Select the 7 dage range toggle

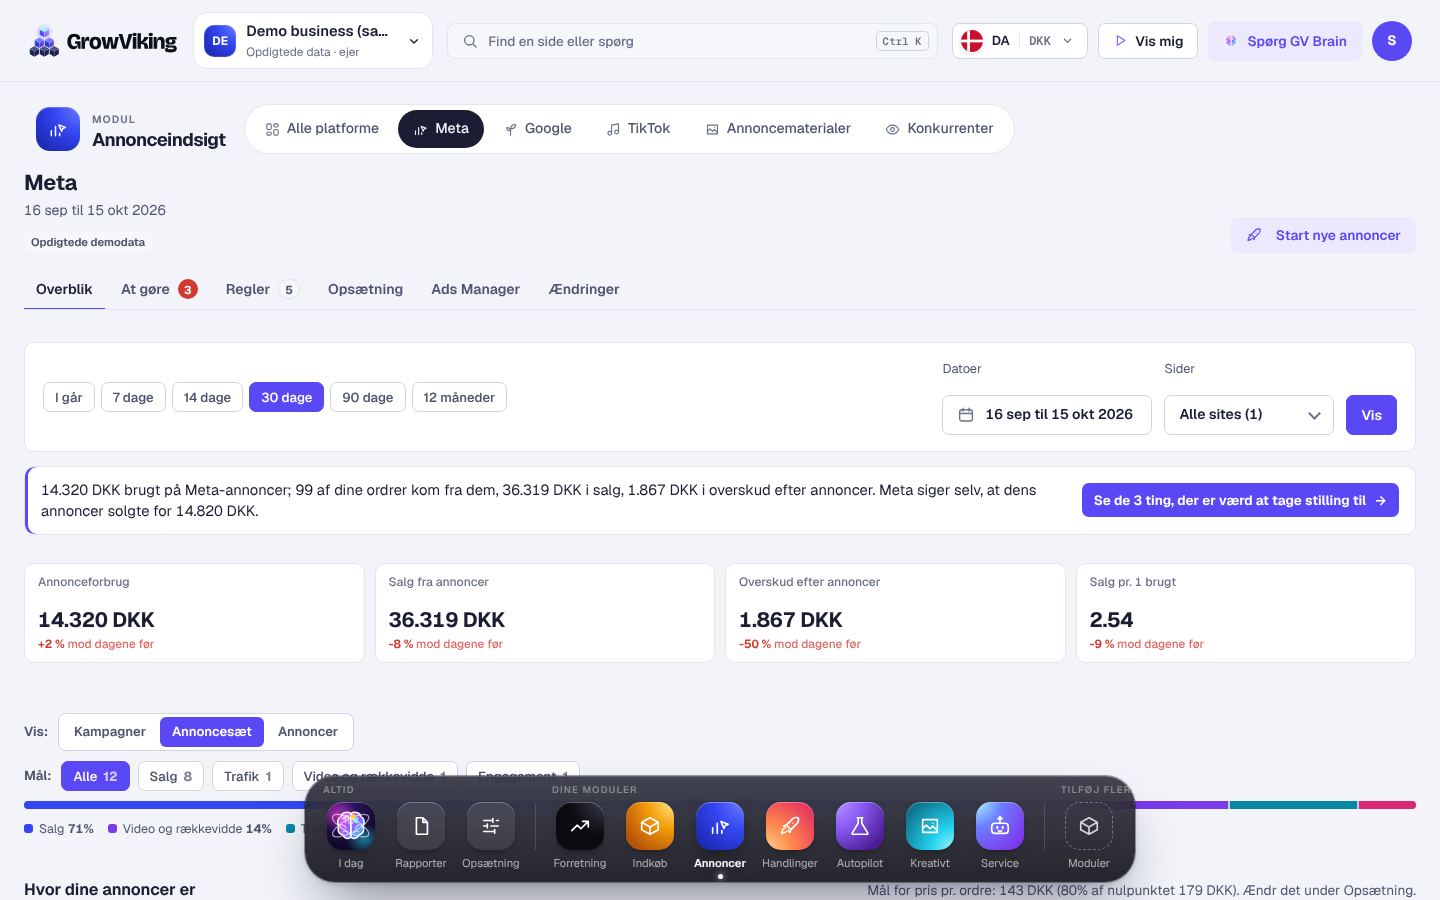(x=133, y=397)
